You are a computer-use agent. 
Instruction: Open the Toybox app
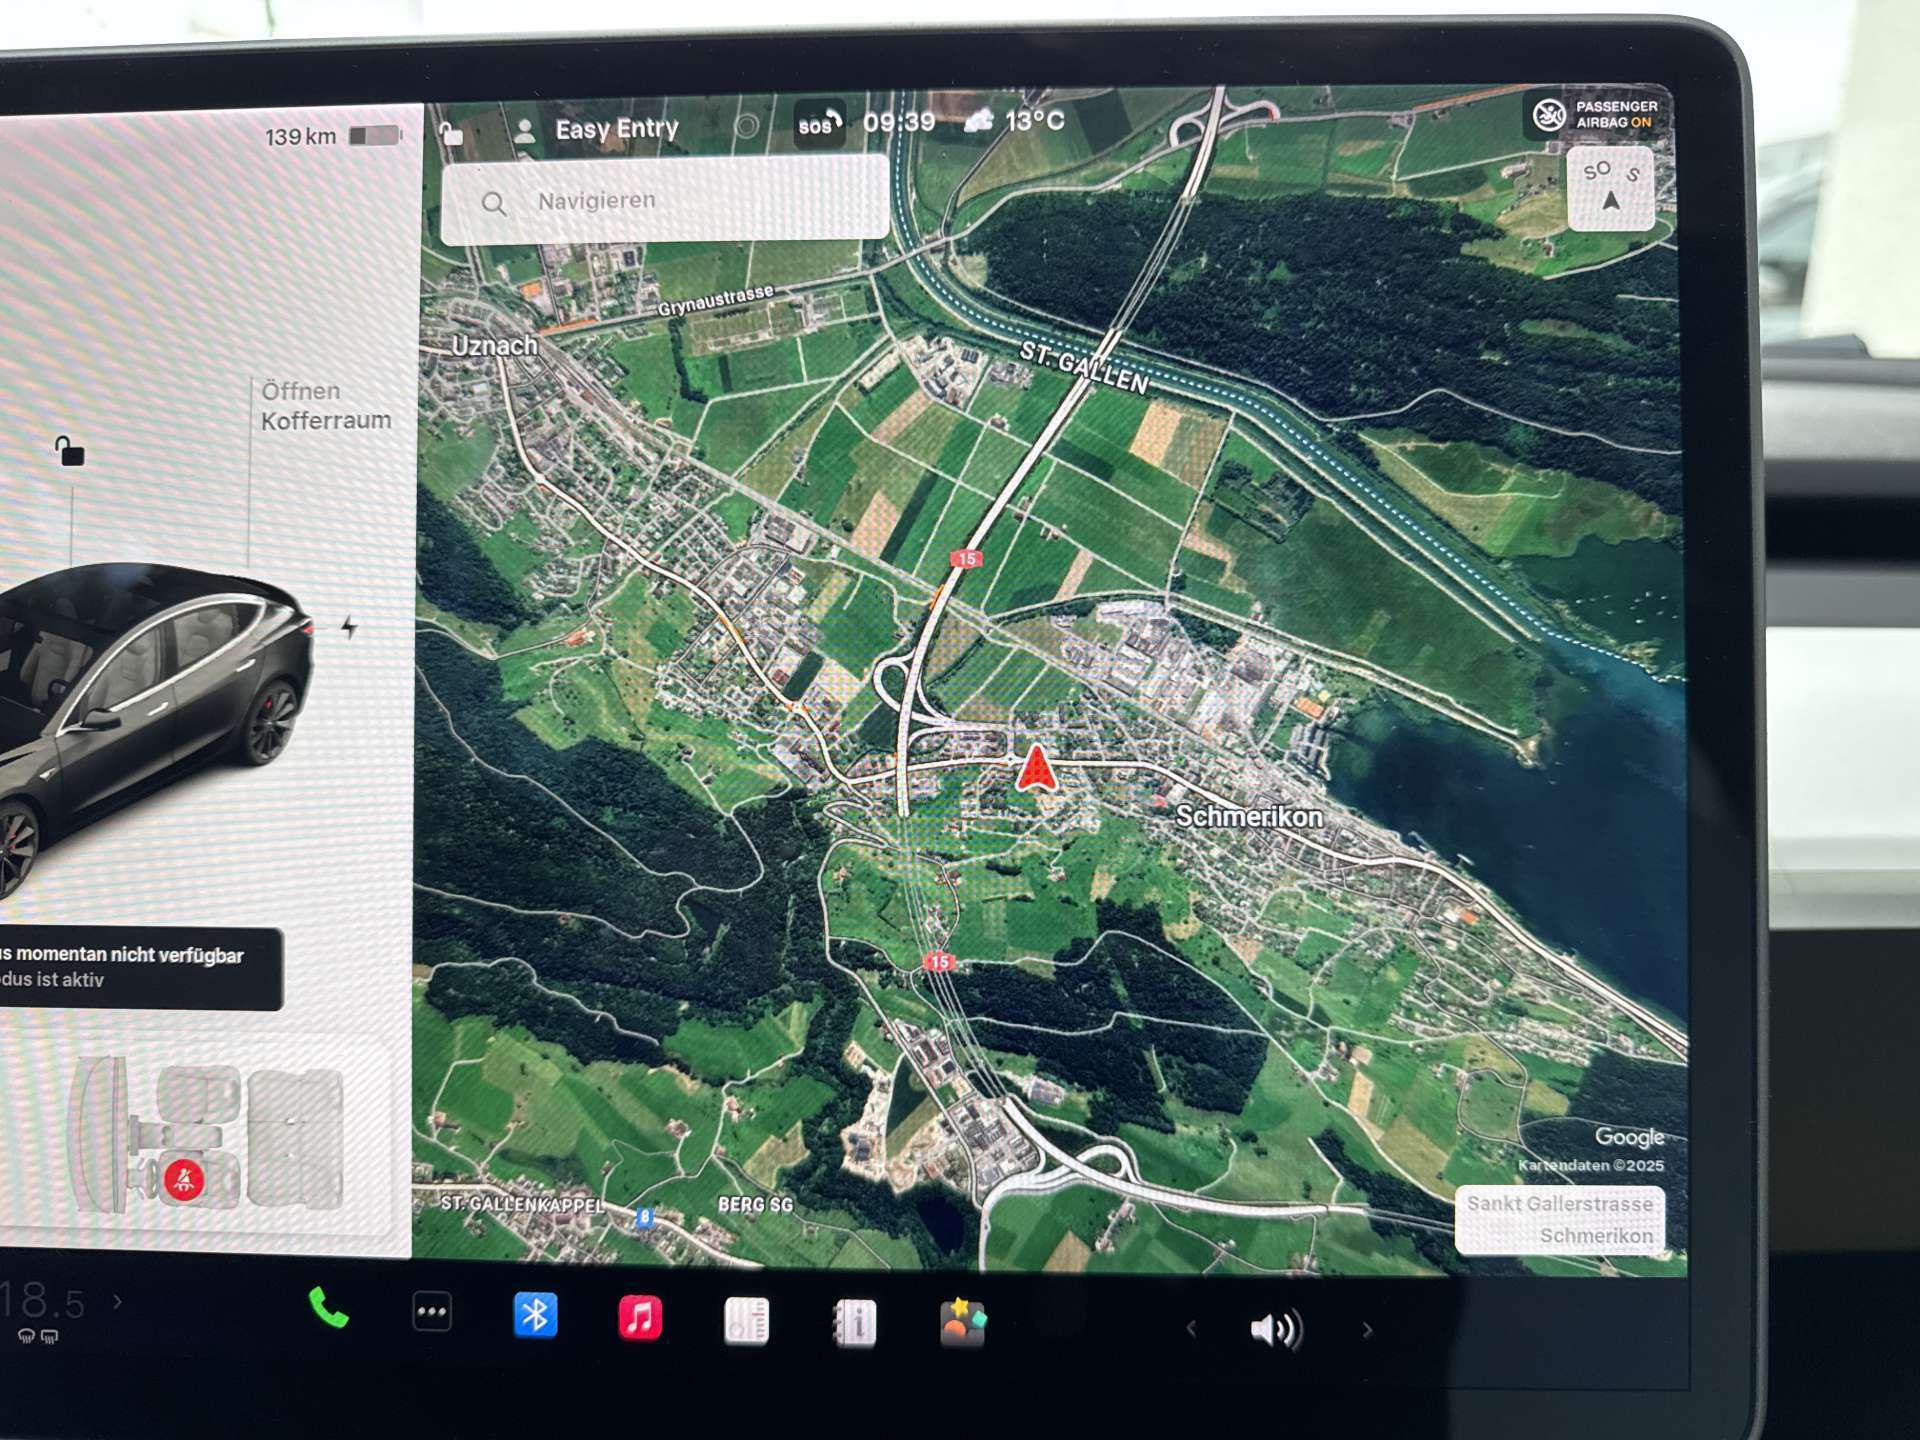tap(962, 1324)
